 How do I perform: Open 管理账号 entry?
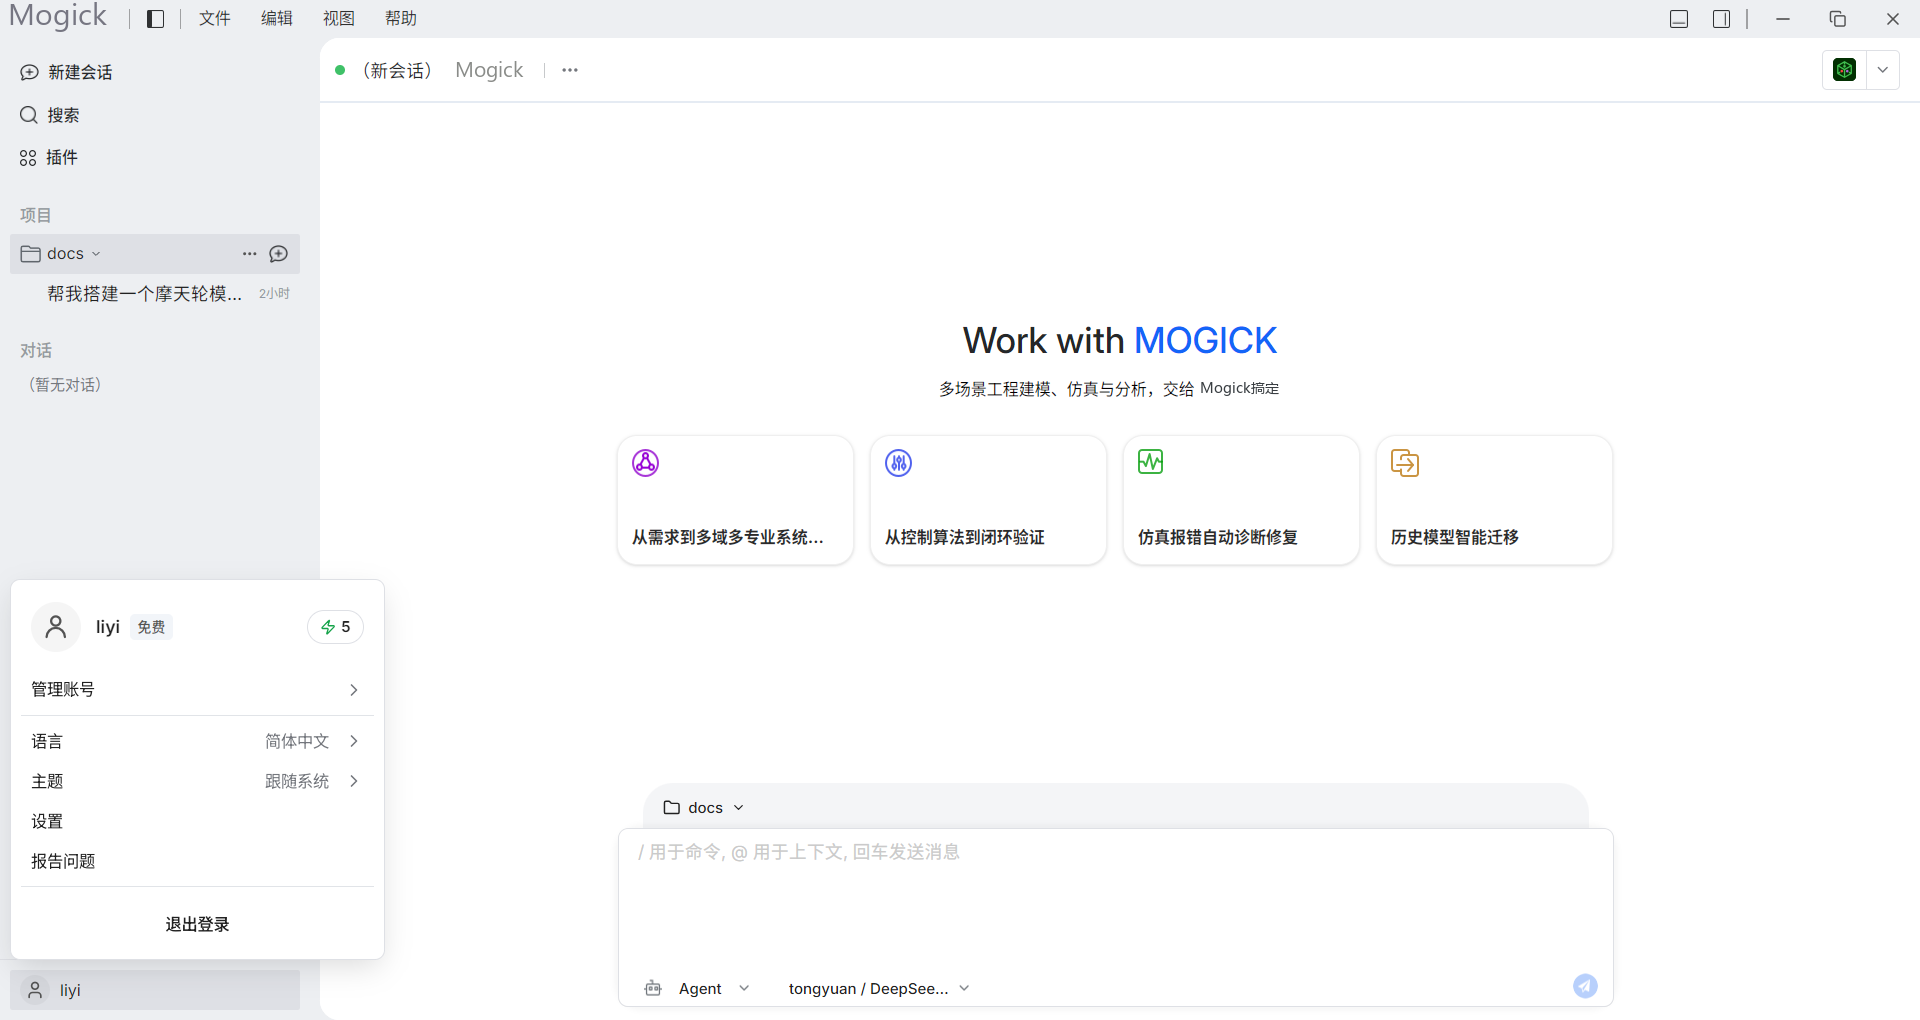pyautogui.click(x=197, y=689)
